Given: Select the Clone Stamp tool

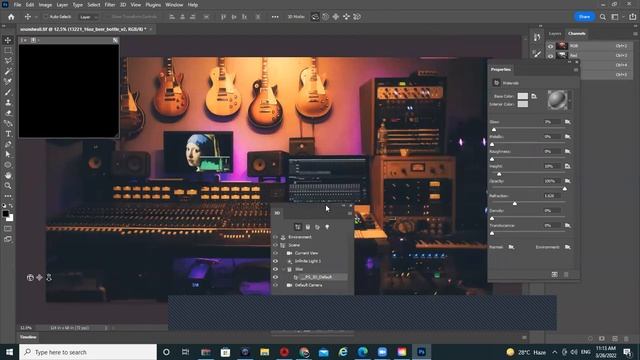Looking at the screenshot, I should point(8,102).
